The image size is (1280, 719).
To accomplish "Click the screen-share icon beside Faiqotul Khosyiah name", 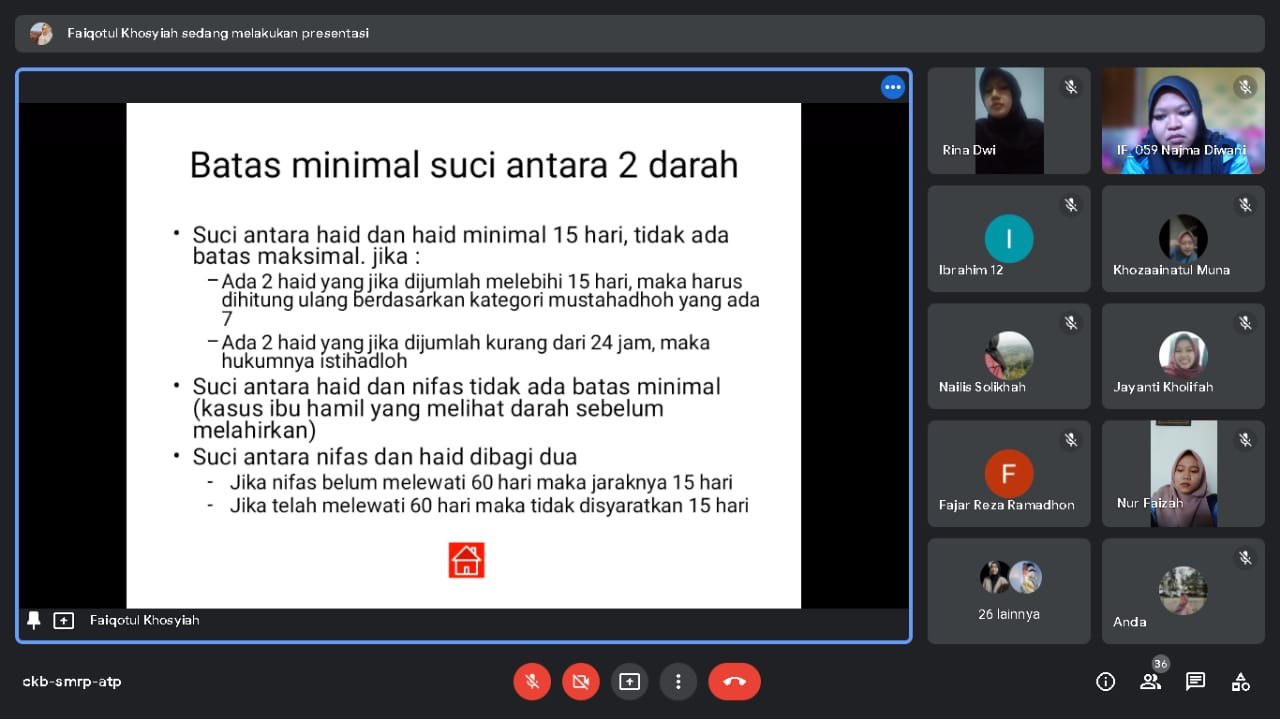I will [x=64, y=621].
